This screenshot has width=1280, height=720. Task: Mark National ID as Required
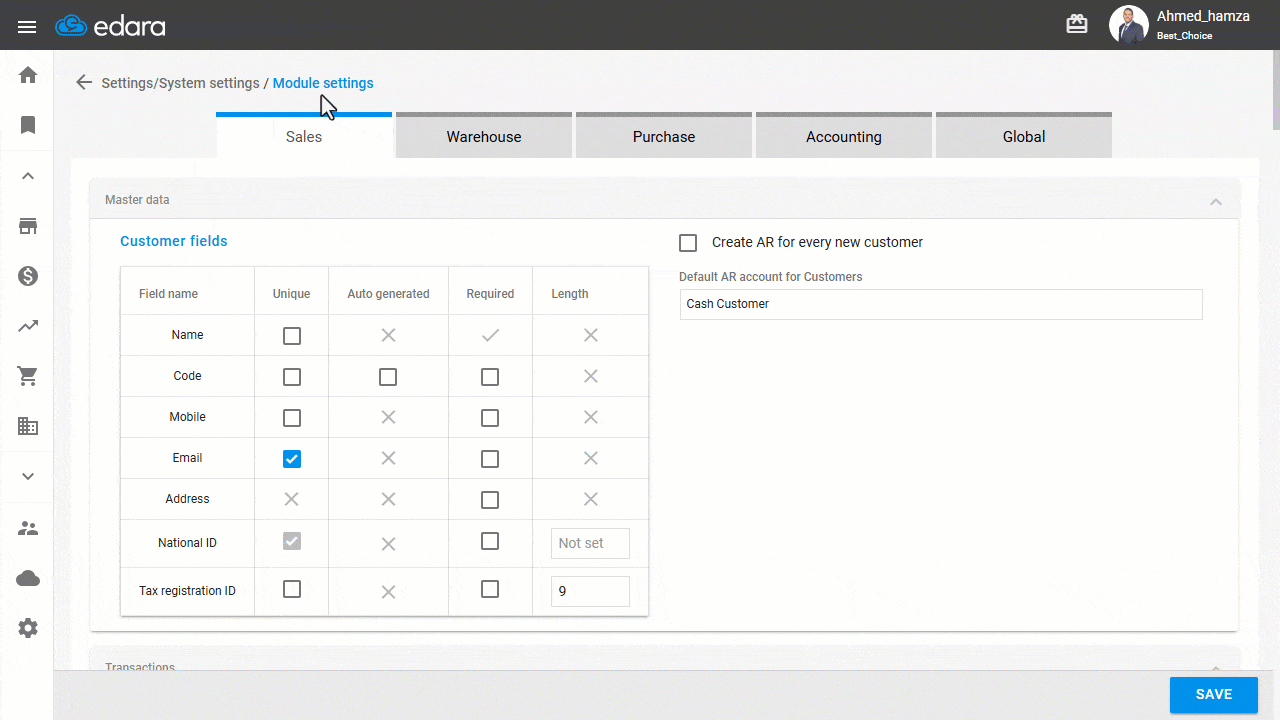(x=490, y=541)
